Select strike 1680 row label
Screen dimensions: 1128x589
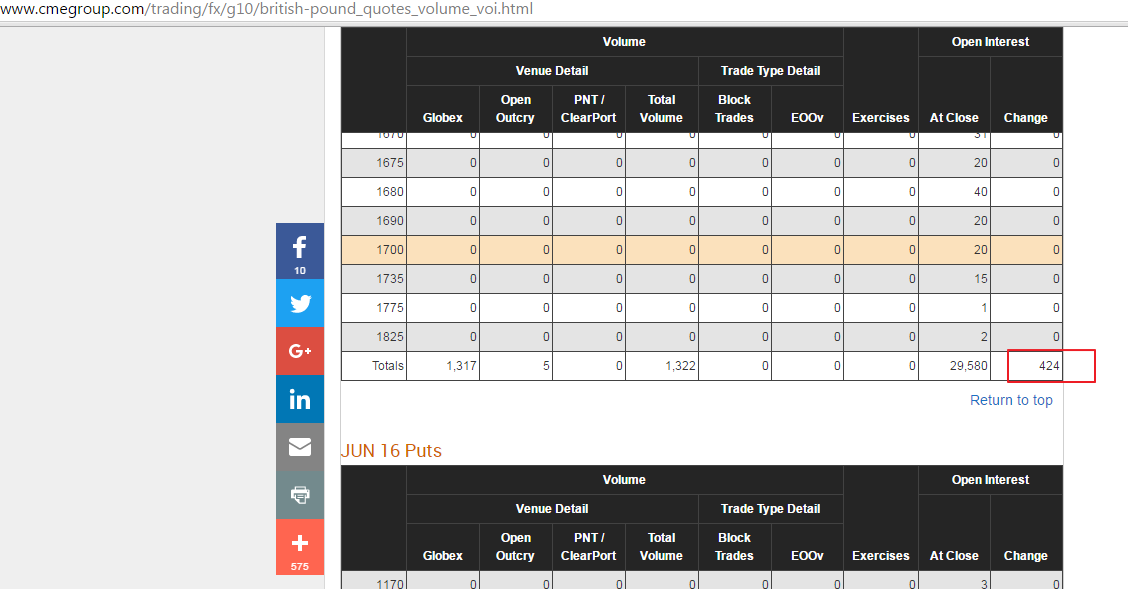389,192
